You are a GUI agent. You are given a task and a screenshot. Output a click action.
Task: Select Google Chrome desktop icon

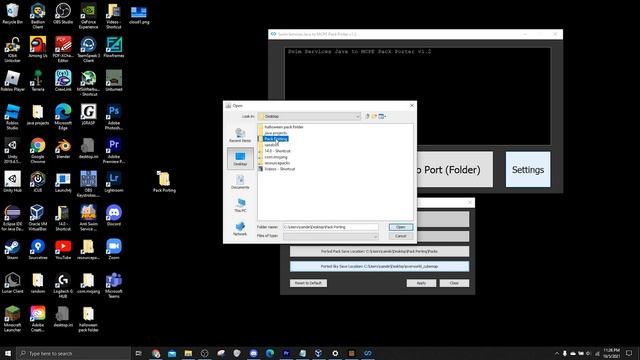coord(38,150)
